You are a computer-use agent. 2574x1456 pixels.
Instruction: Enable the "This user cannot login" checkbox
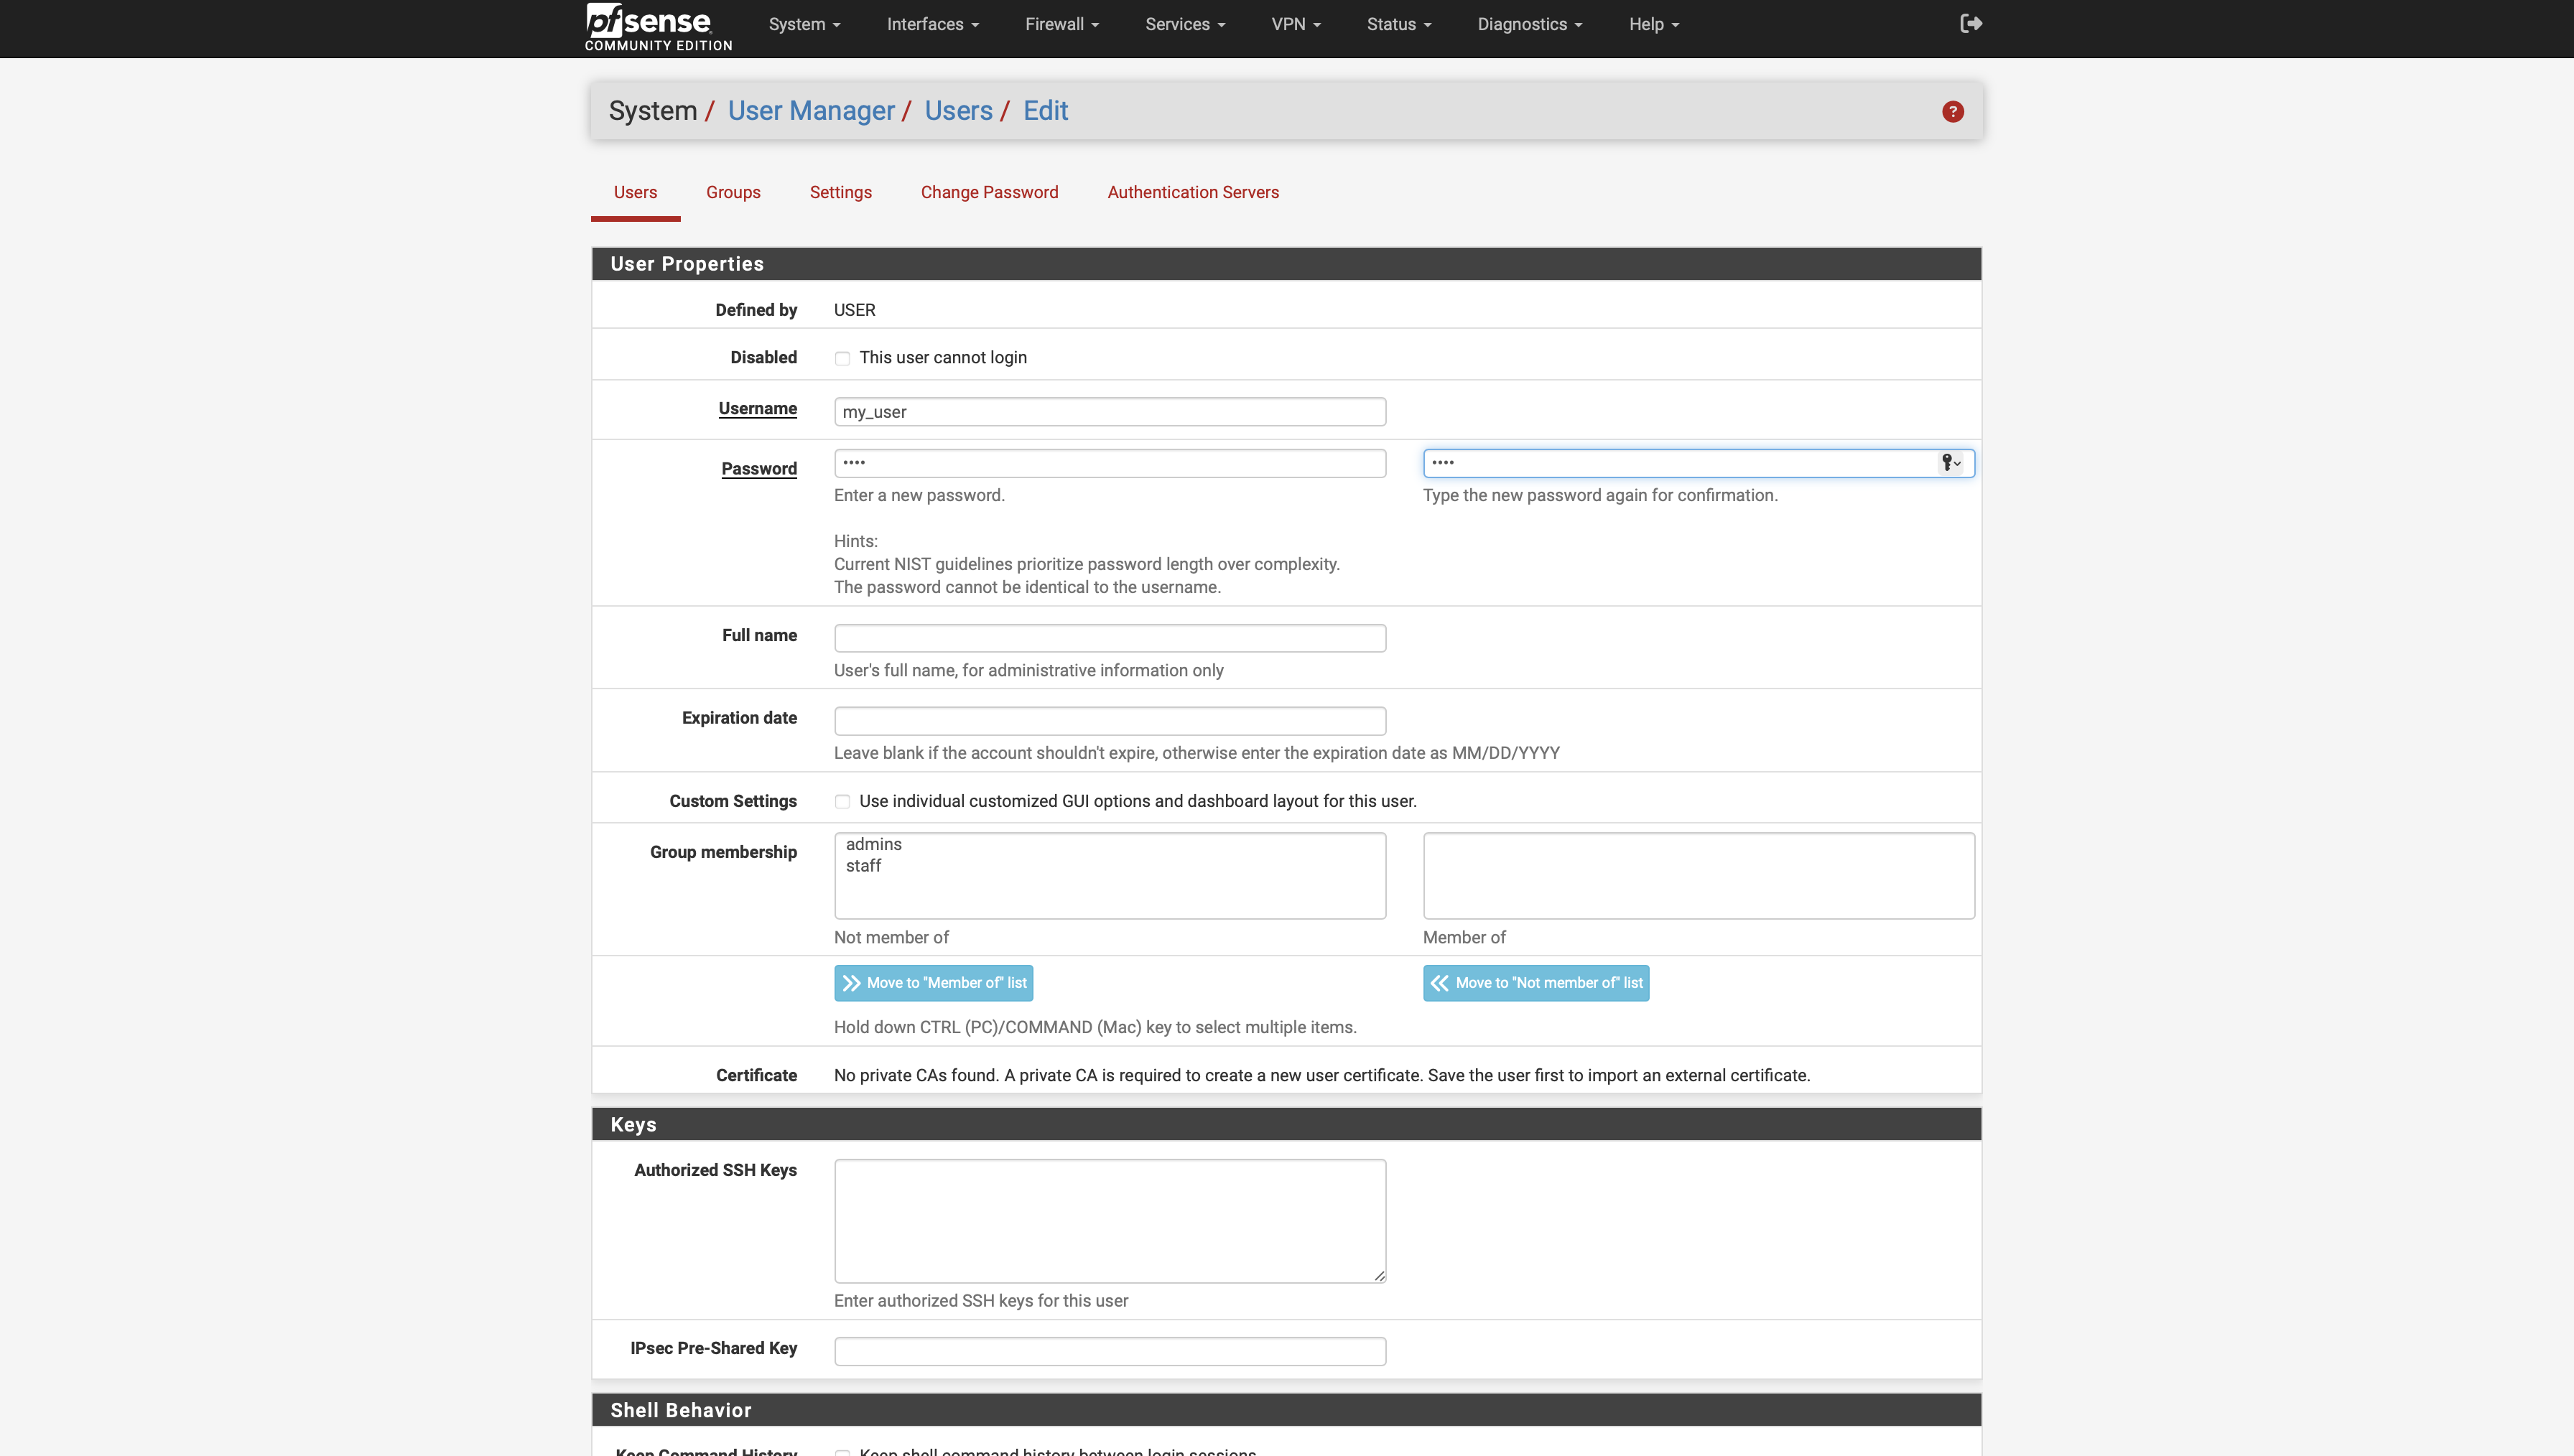pos(842,357)
